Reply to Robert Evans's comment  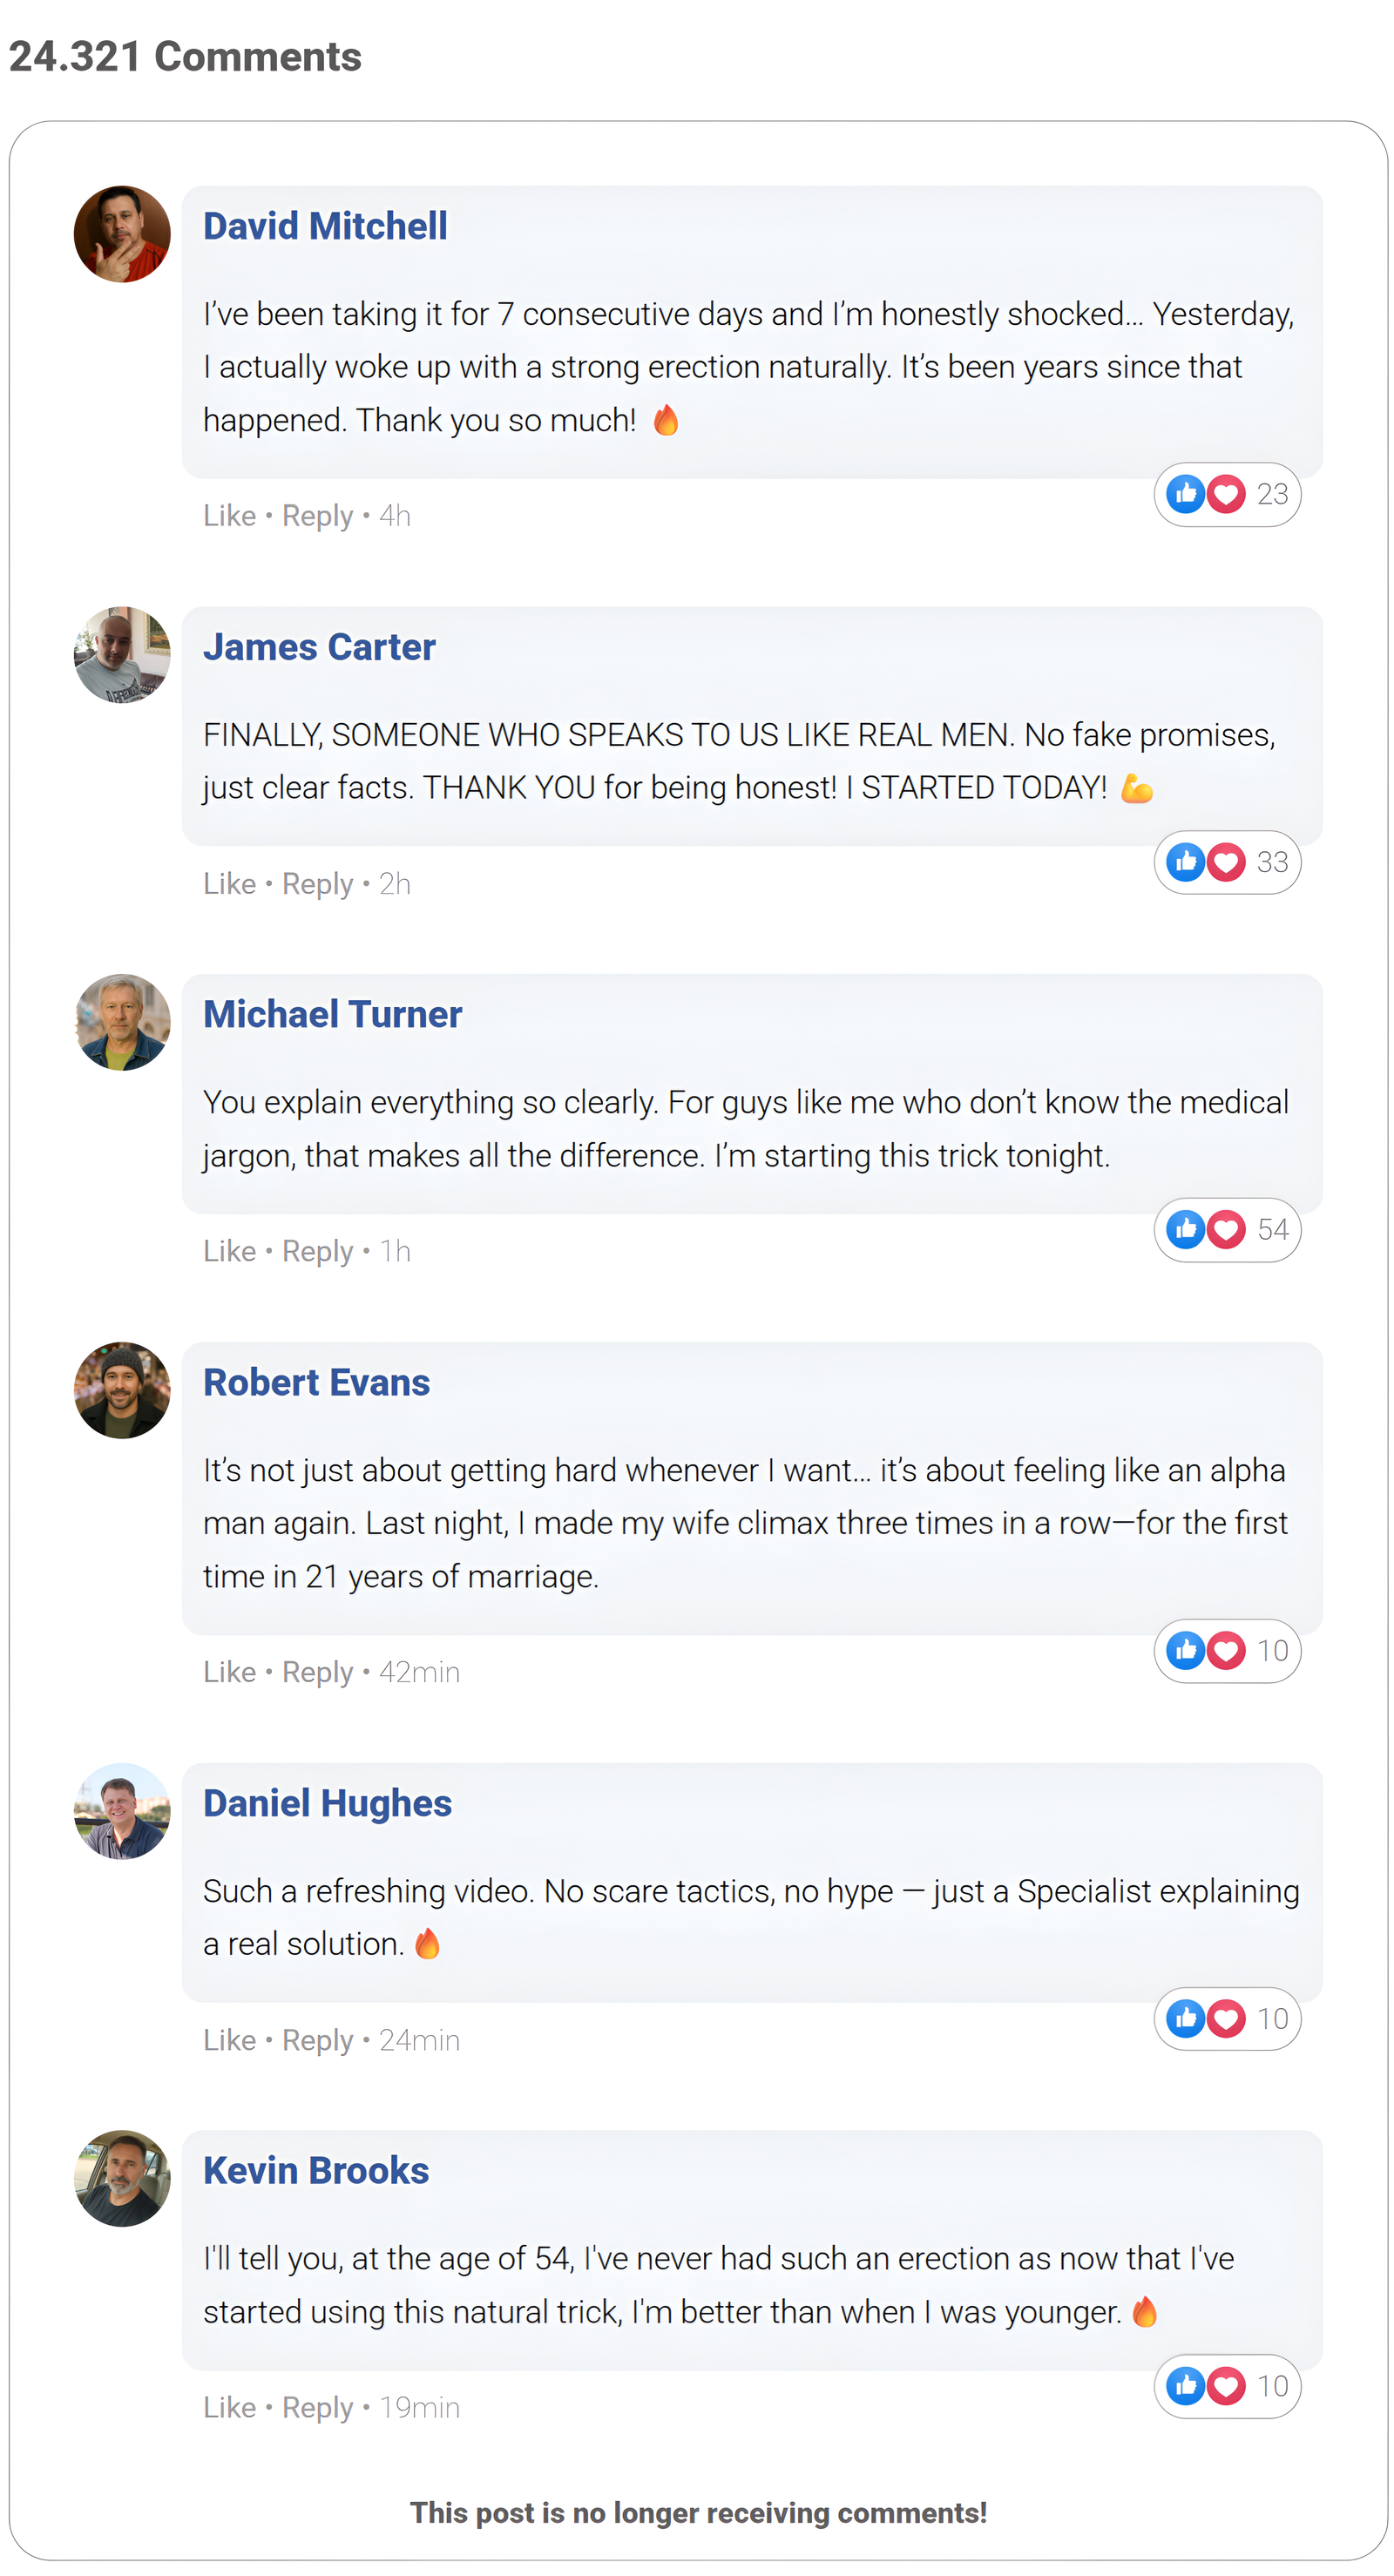tap(317, 1672)
